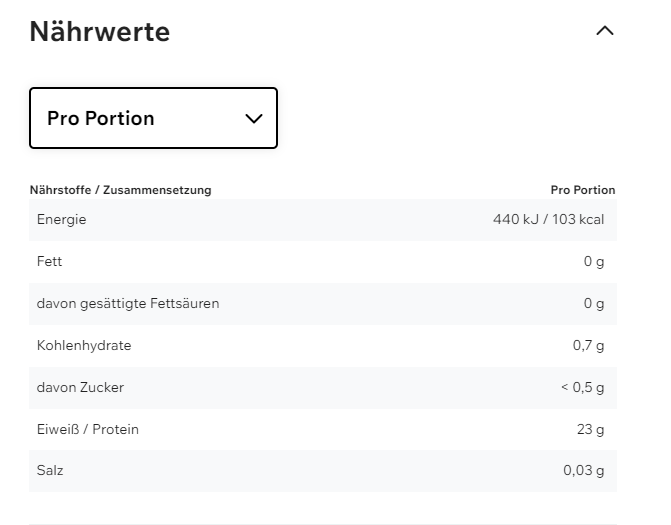Screen dimensions: 671x525
Task: Select the Eiweiß / Protein row label
Action: pos(87,429)
